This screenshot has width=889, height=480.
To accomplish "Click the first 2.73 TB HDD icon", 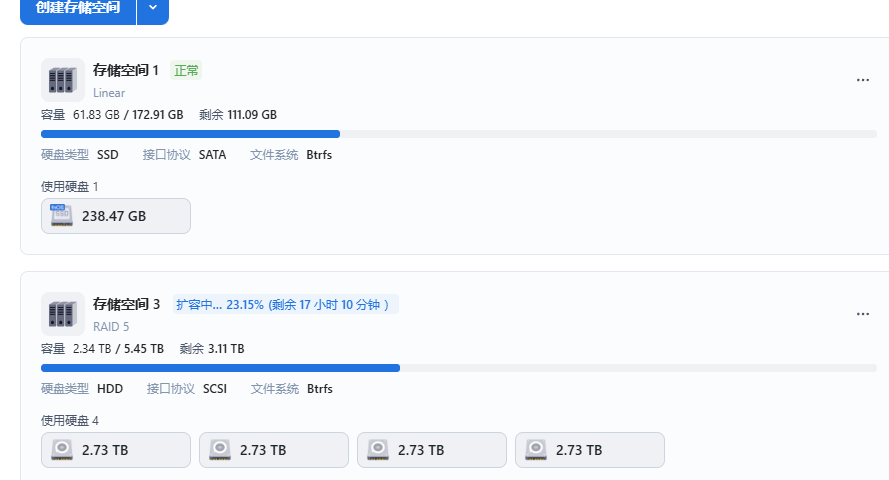I will (x=62, y=450).
